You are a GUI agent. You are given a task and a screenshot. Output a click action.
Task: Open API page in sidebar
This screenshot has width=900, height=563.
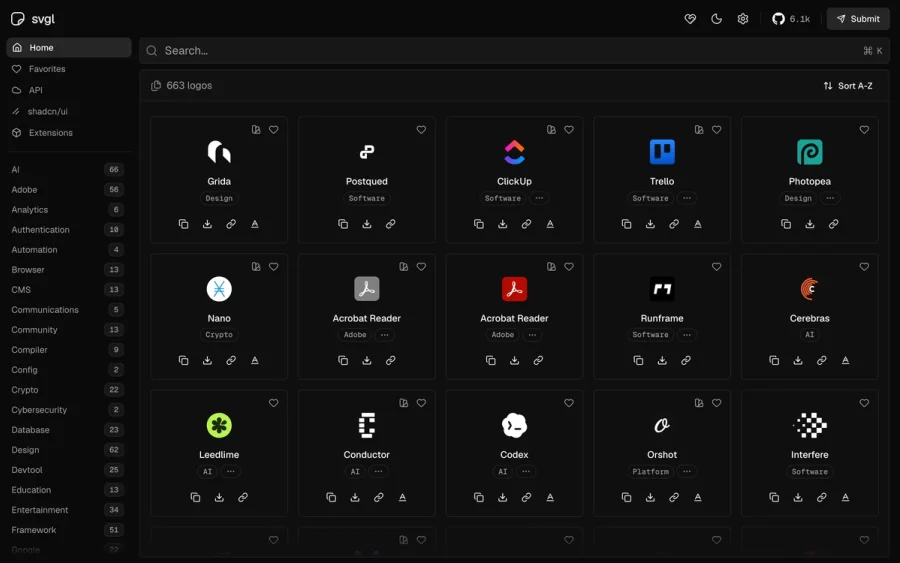[x=69, y=90]
